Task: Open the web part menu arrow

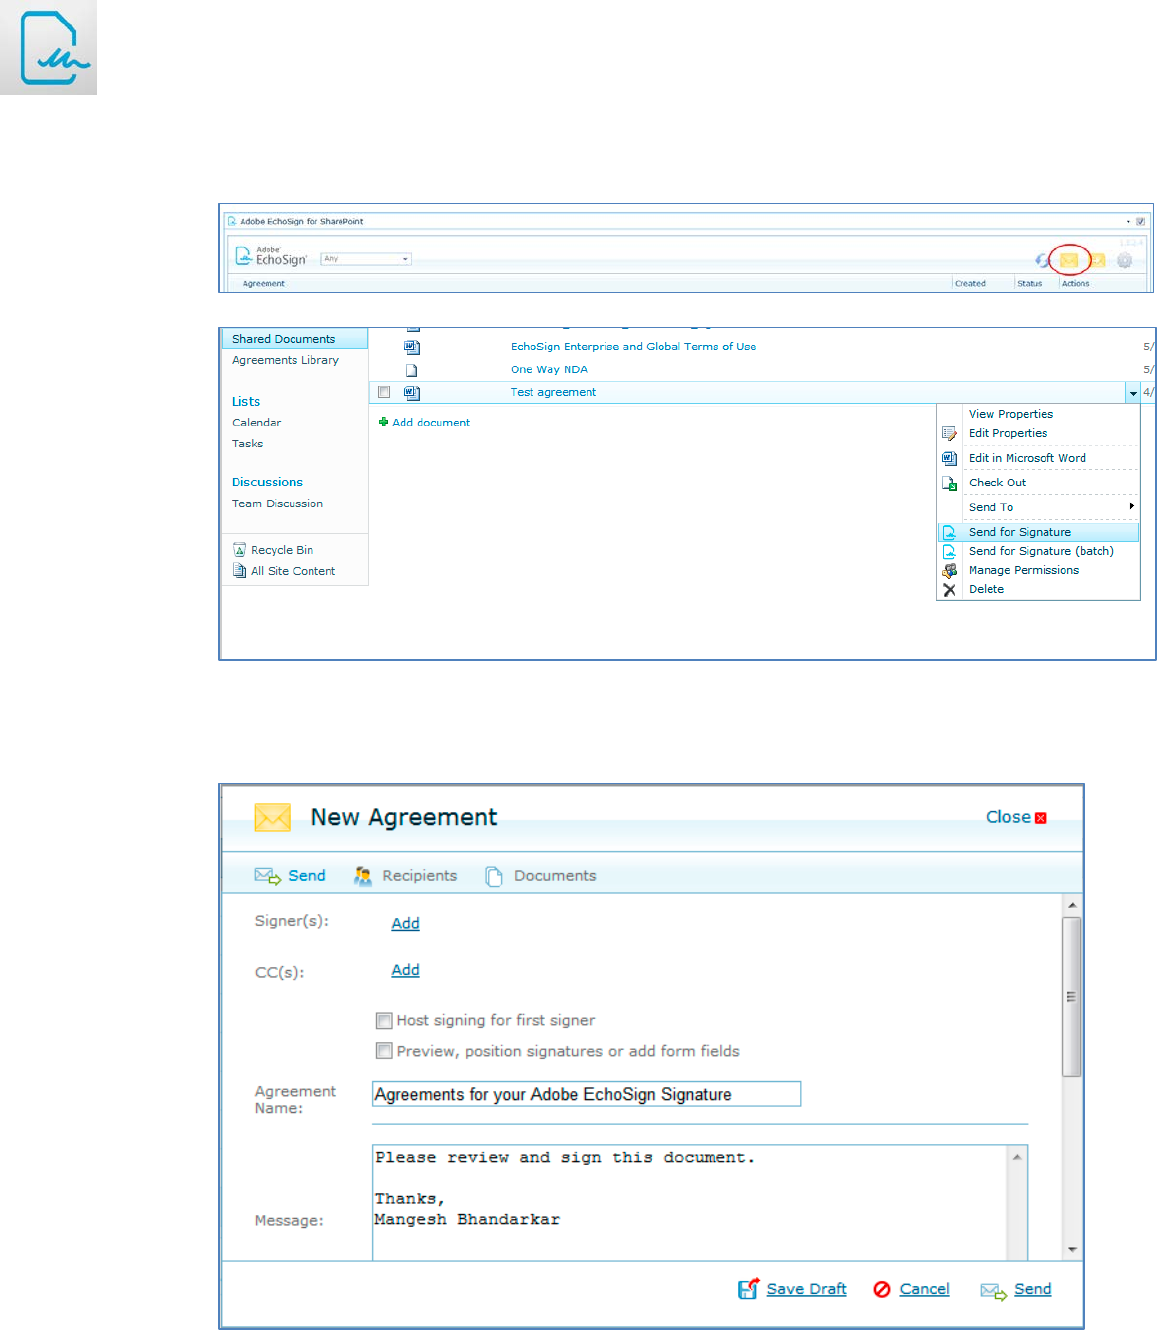Action: tap(1128, 221)
